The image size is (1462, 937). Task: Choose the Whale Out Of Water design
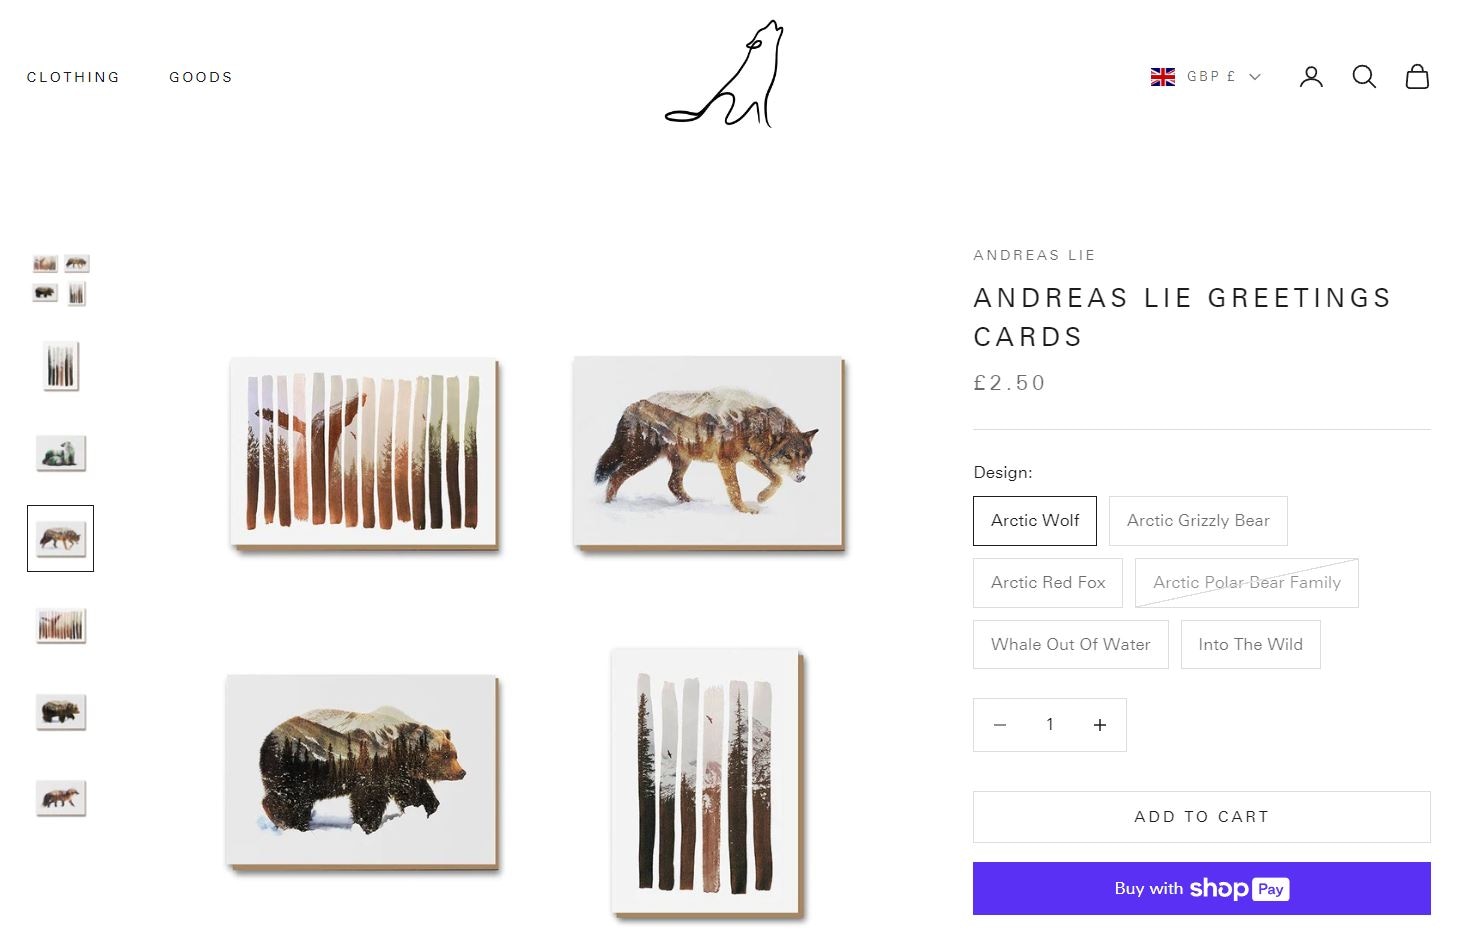pos(1071,645)
